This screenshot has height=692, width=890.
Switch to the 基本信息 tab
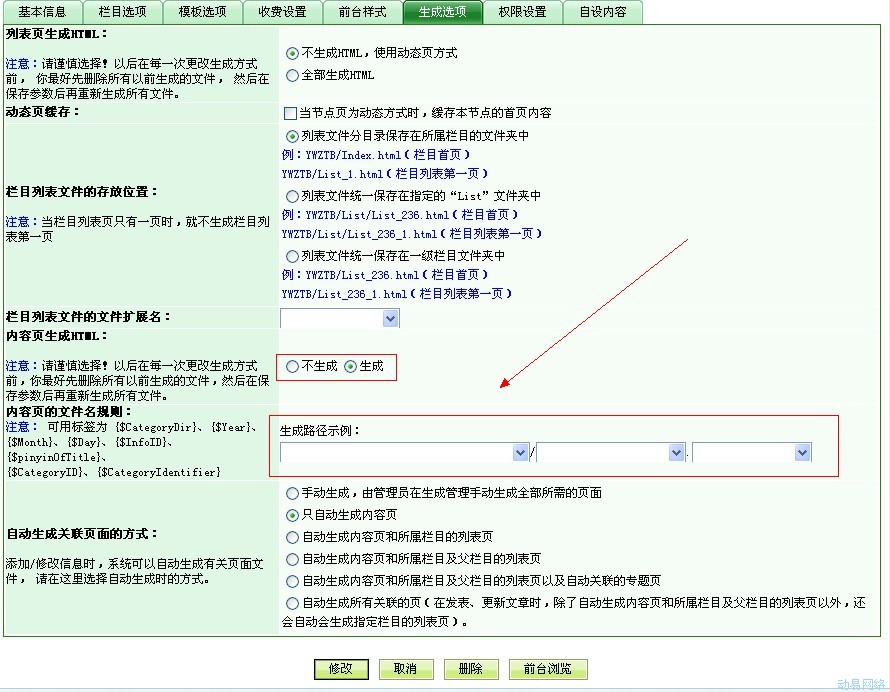(43, 12)
